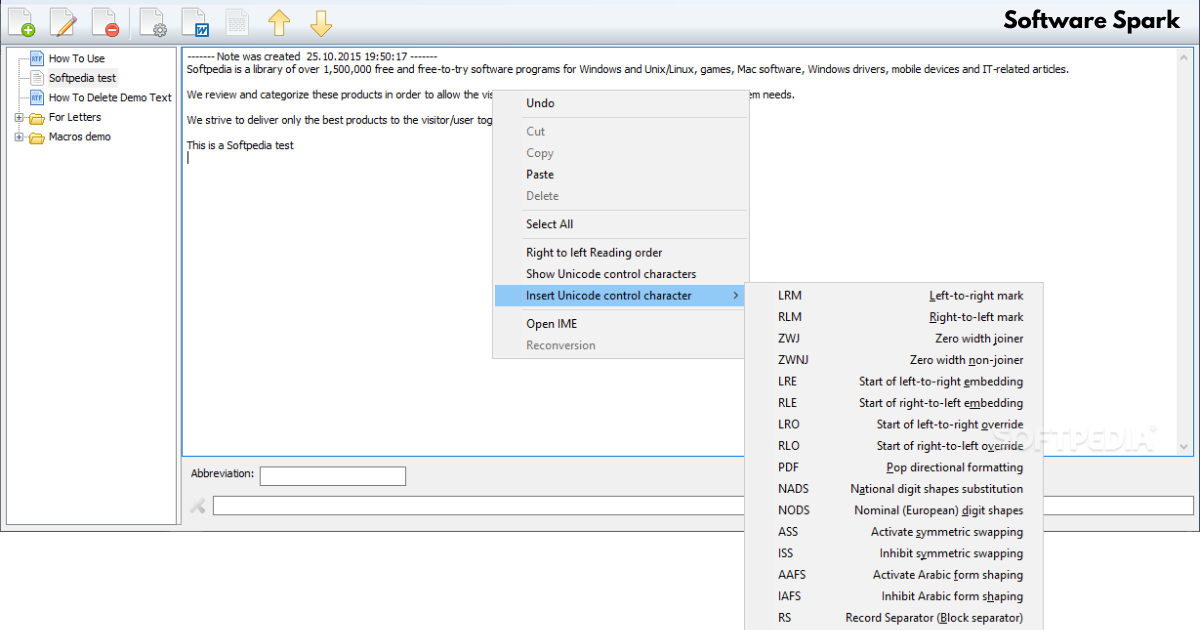Click the Word document icon in the toolbar

[195, 21]
